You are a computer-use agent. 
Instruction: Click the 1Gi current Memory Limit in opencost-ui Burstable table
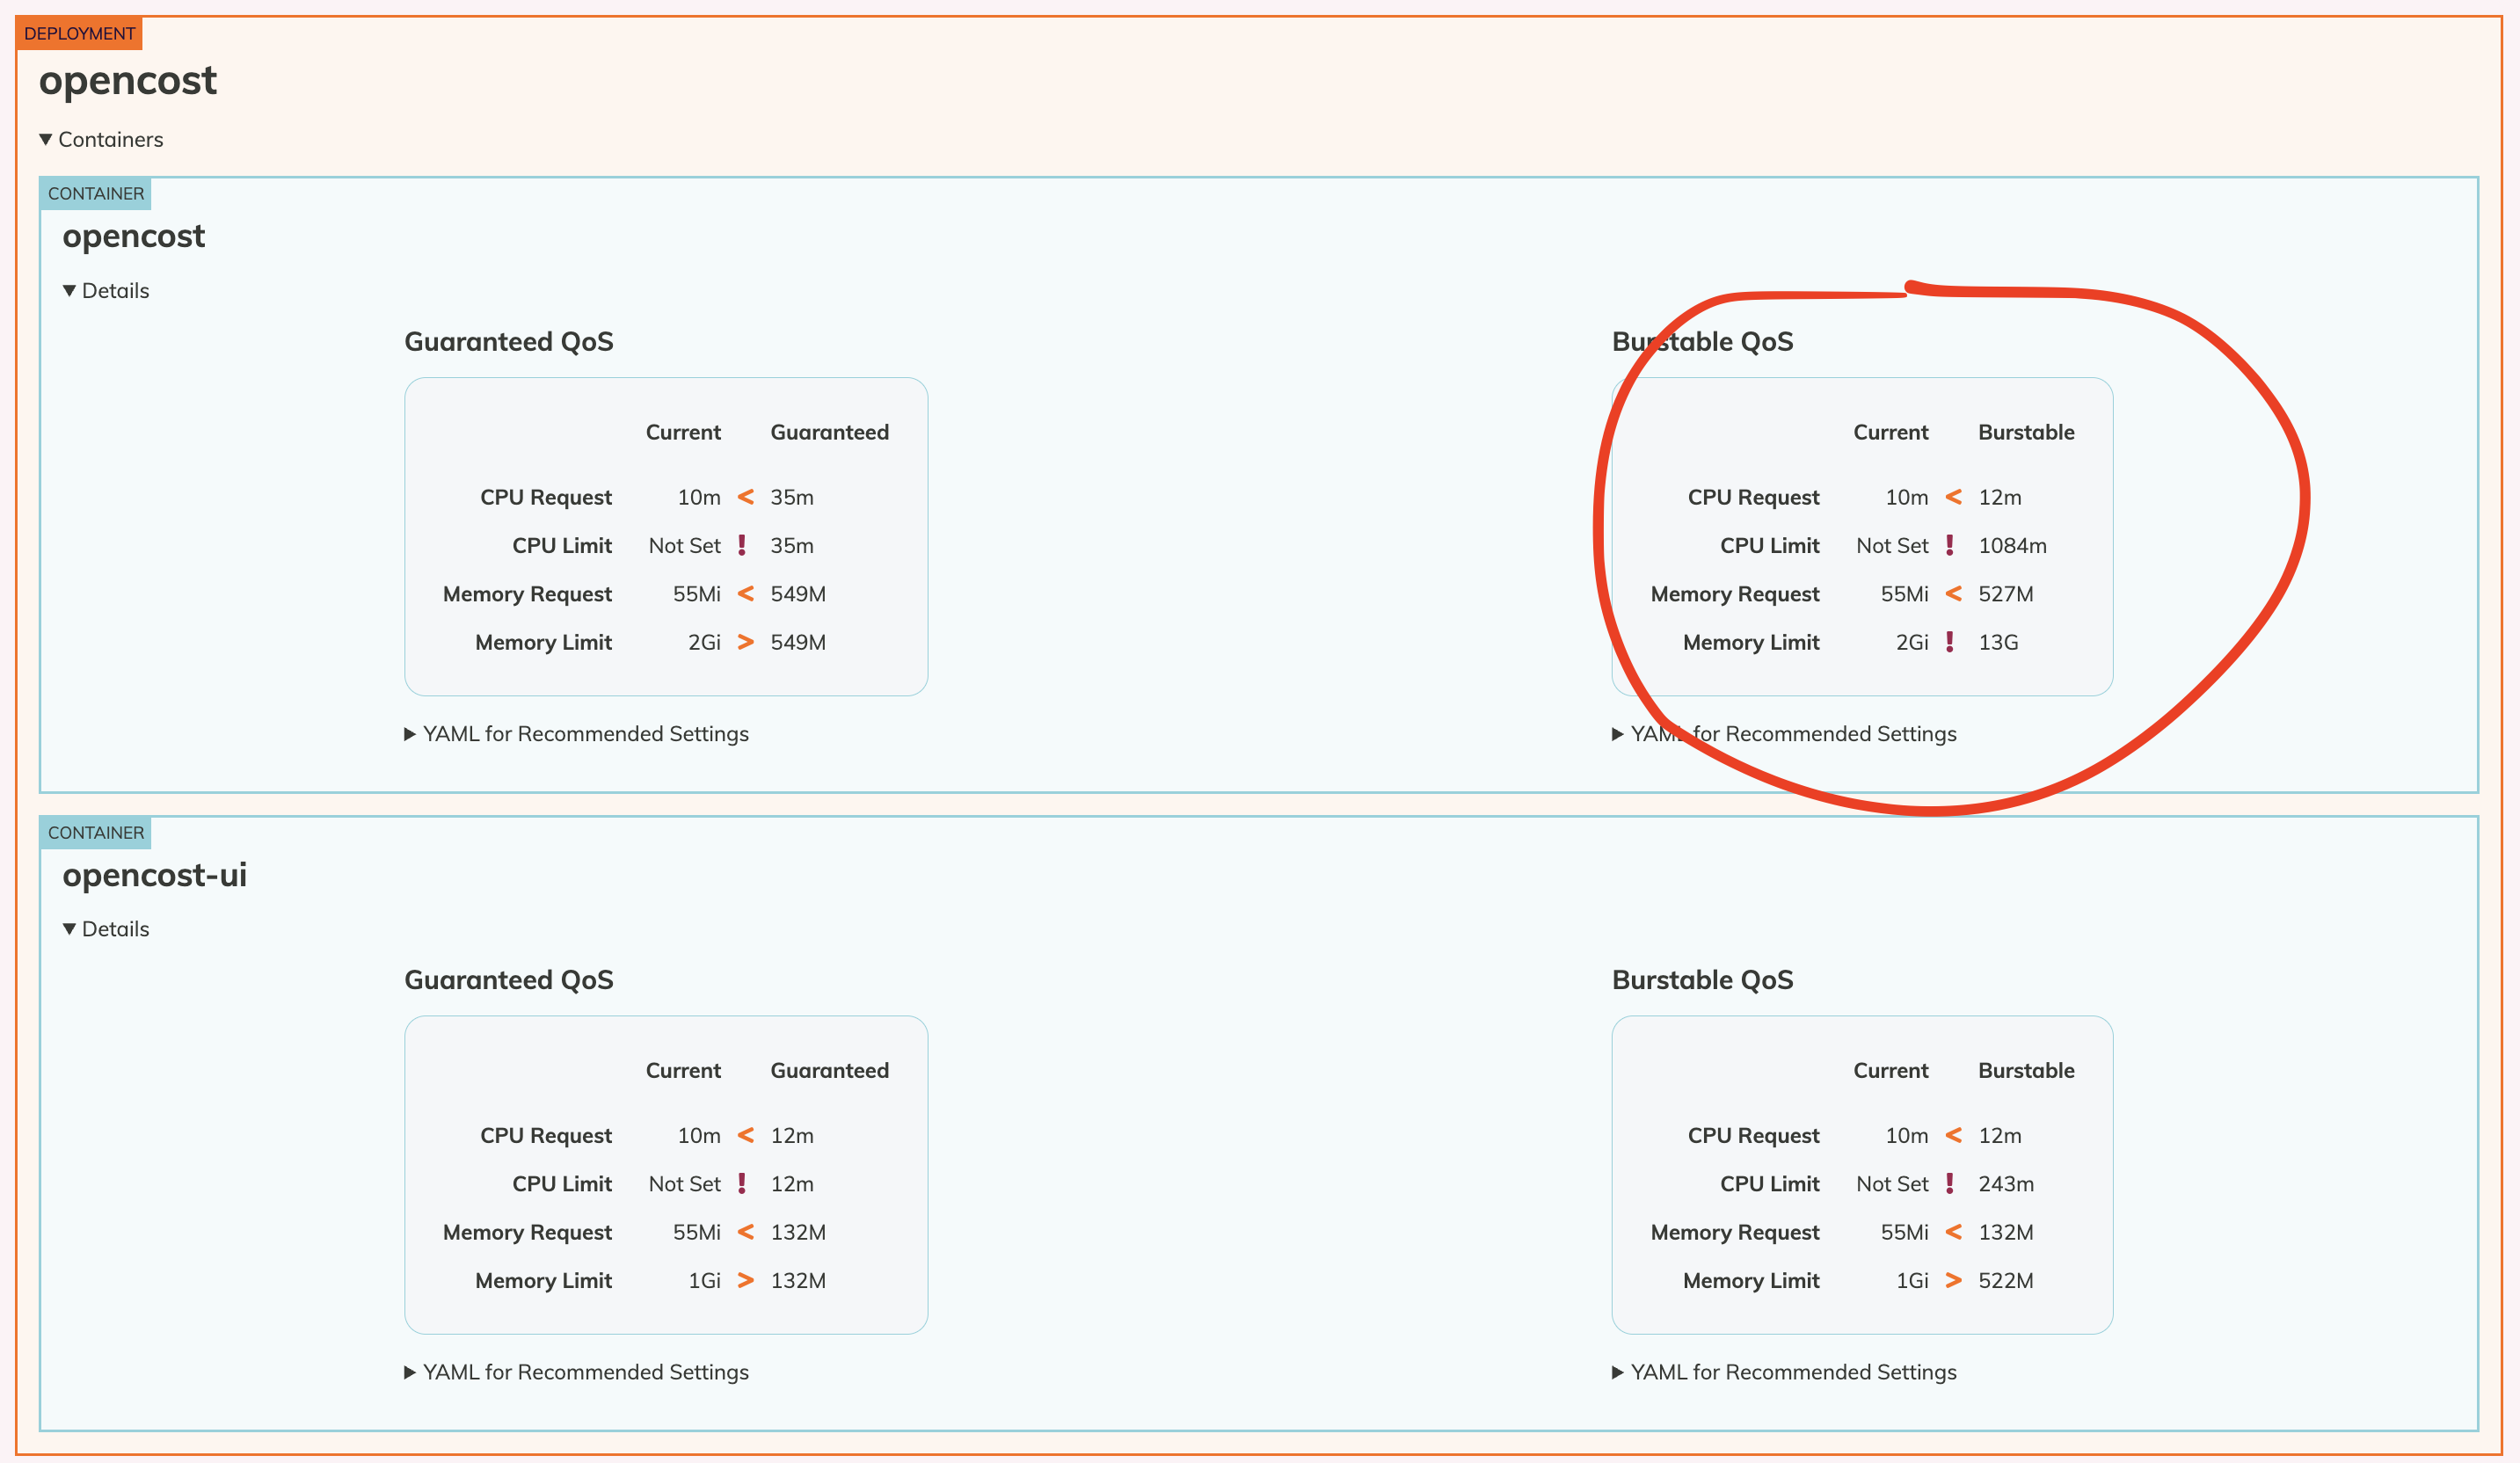1912,1280
